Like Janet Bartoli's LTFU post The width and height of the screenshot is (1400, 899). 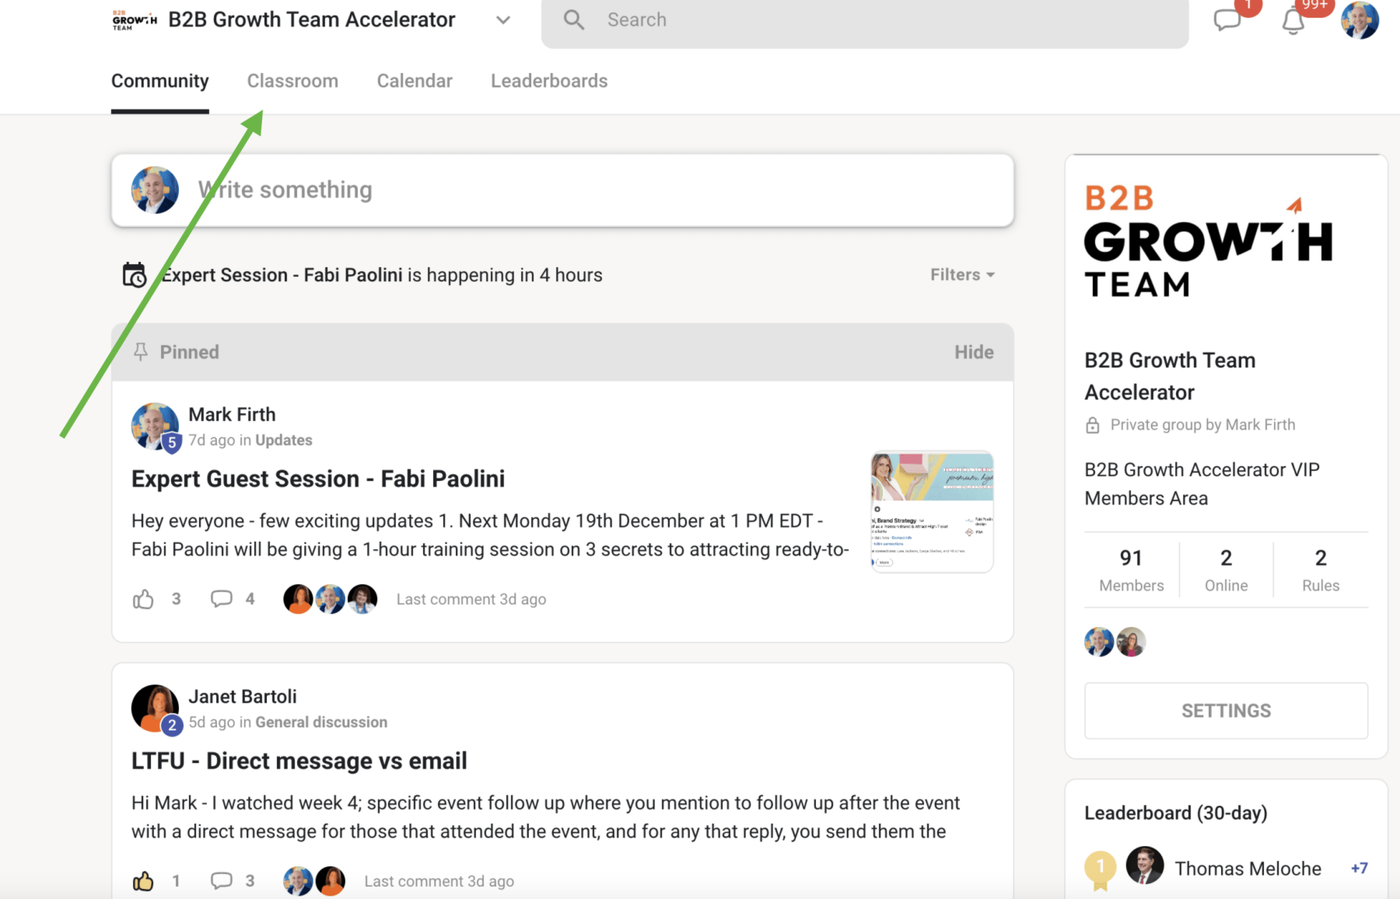click(144, 881)
